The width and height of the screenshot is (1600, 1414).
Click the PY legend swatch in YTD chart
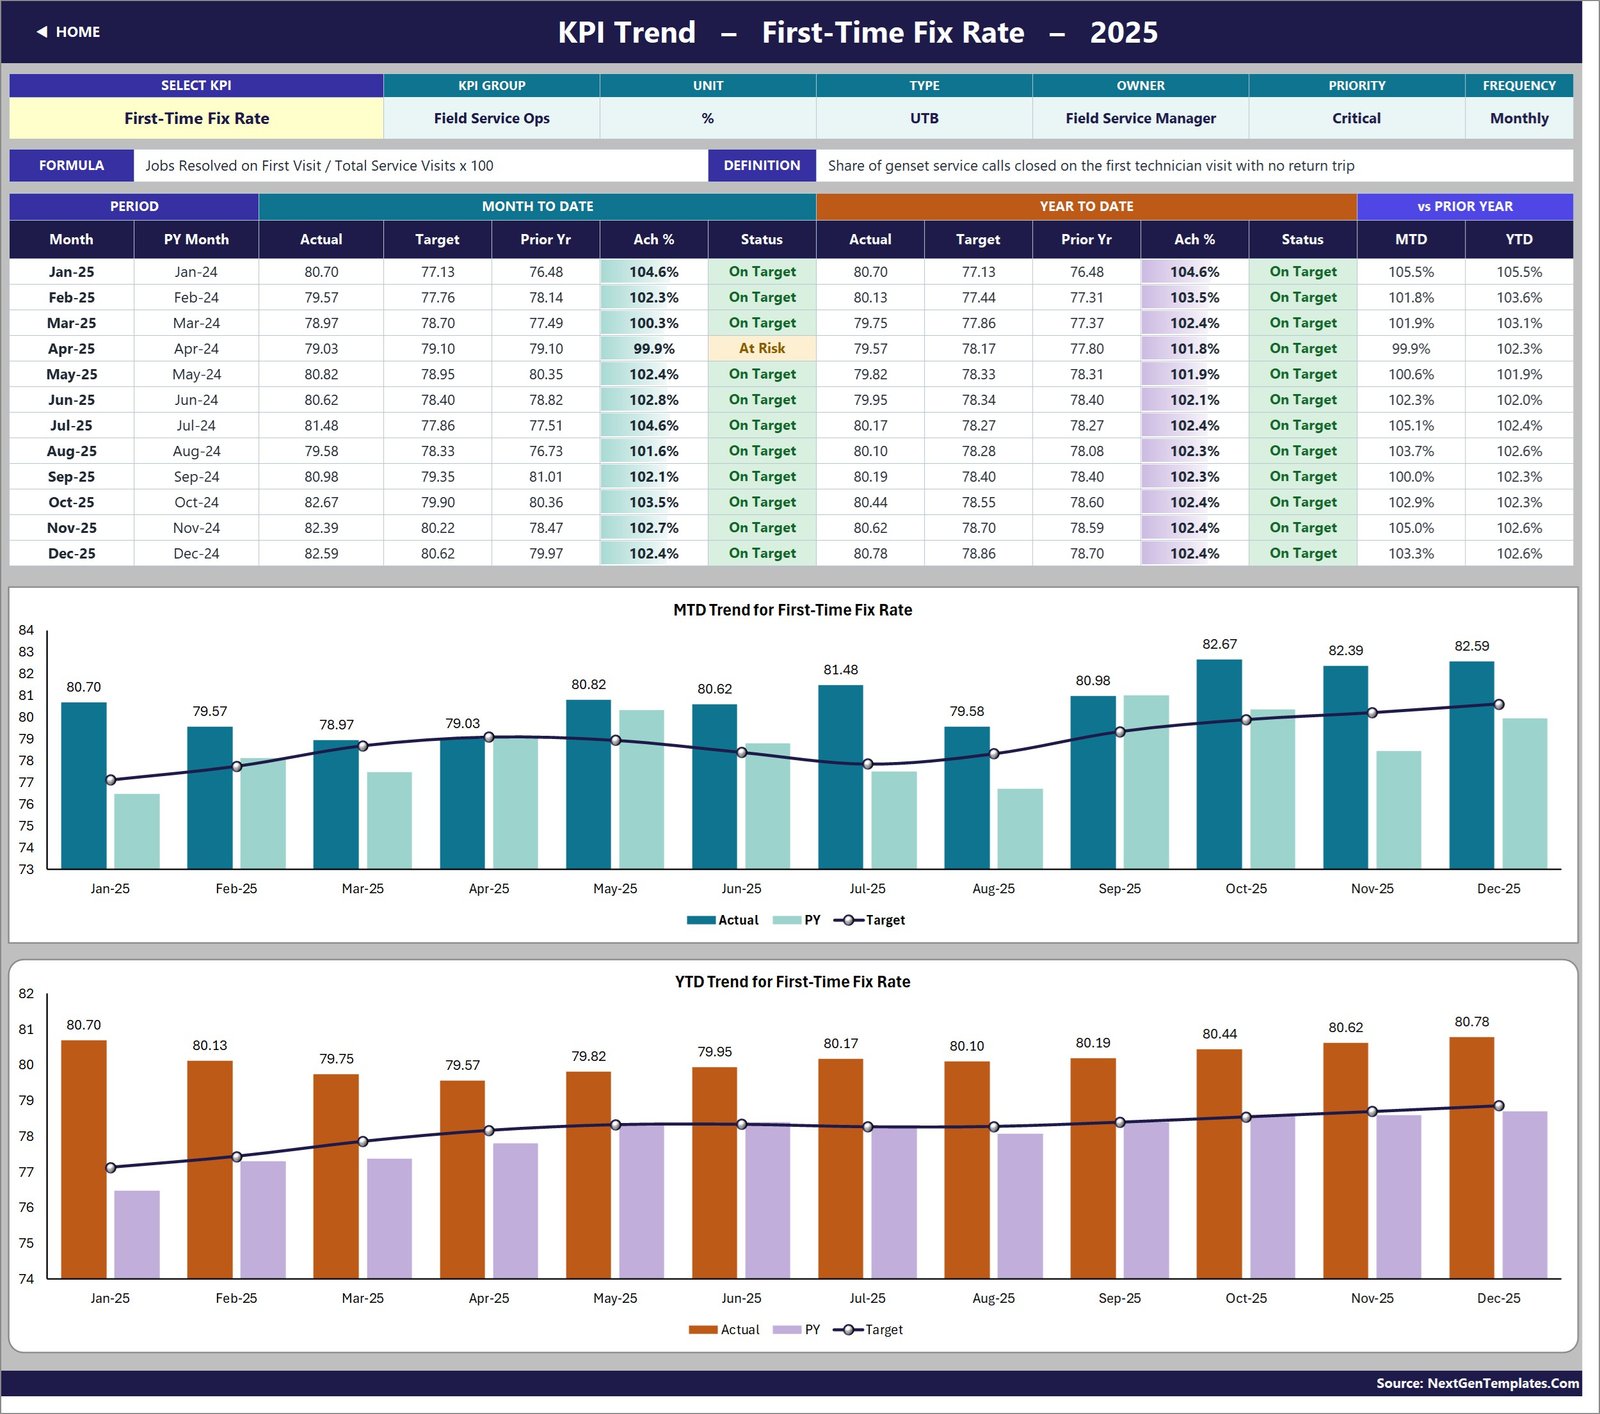tap(787, 1330)
